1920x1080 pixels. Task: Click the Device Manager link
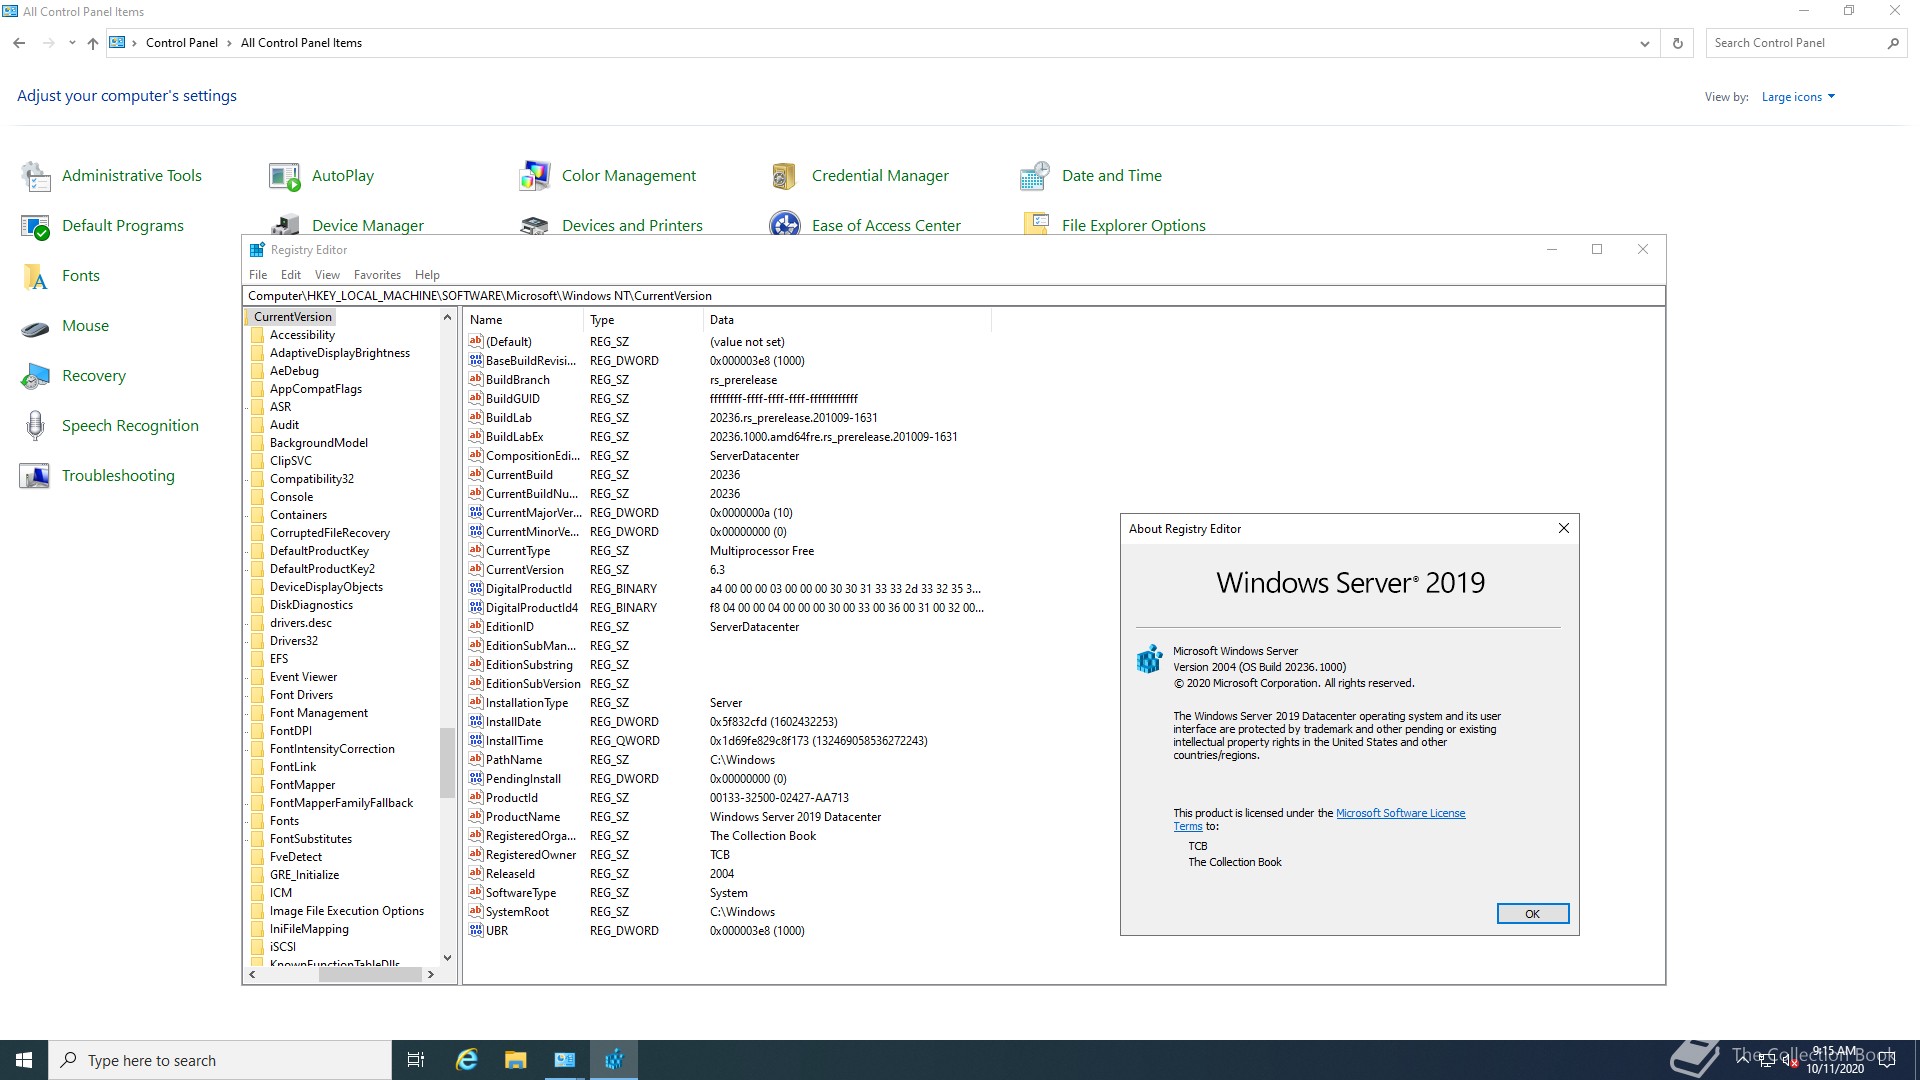[x=368, y=226]
